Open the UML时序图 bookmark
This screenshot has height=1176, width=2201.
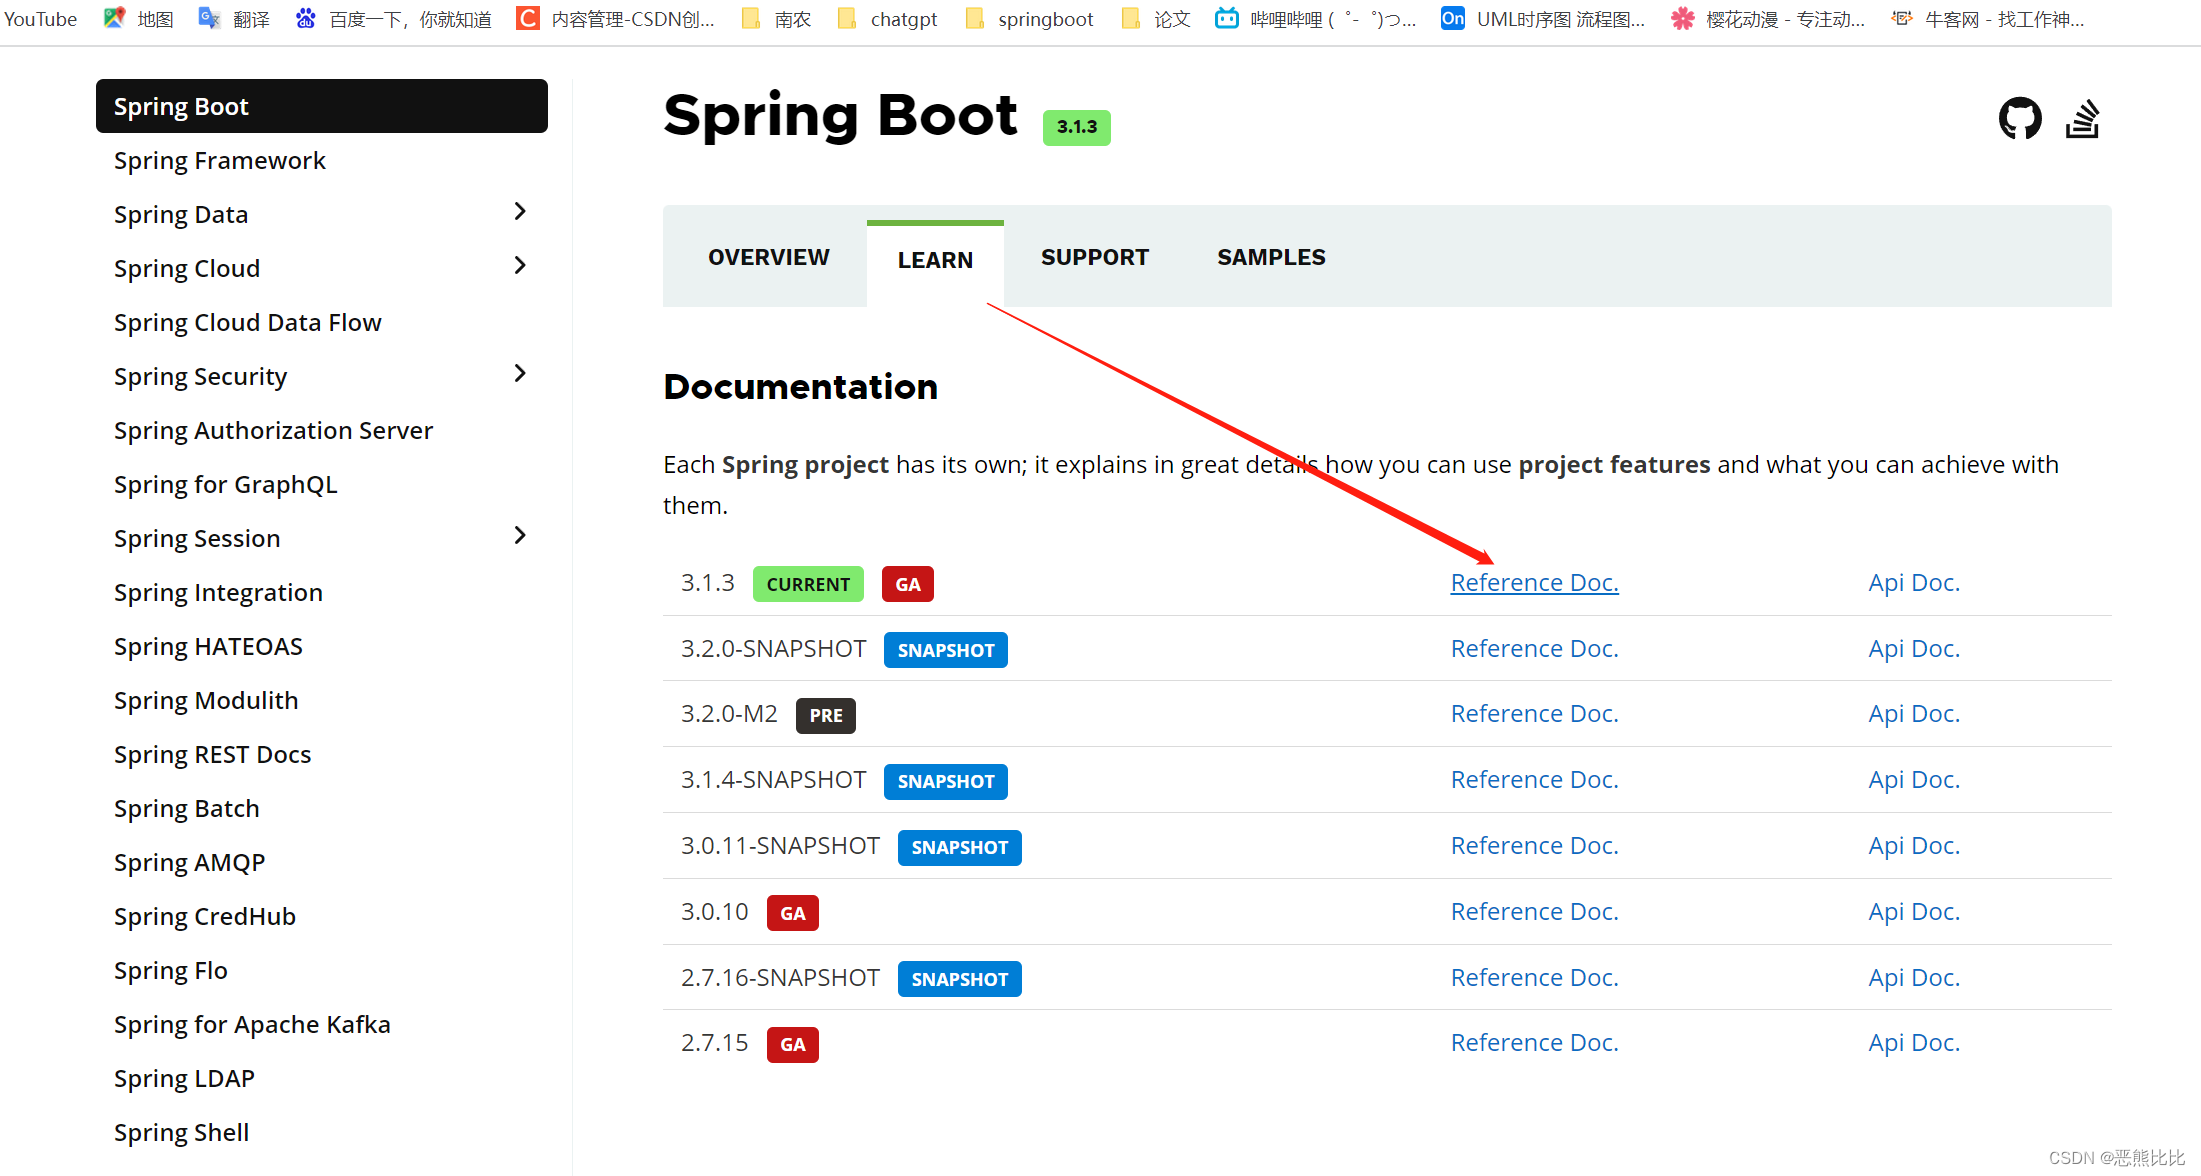click(1543, 19)
